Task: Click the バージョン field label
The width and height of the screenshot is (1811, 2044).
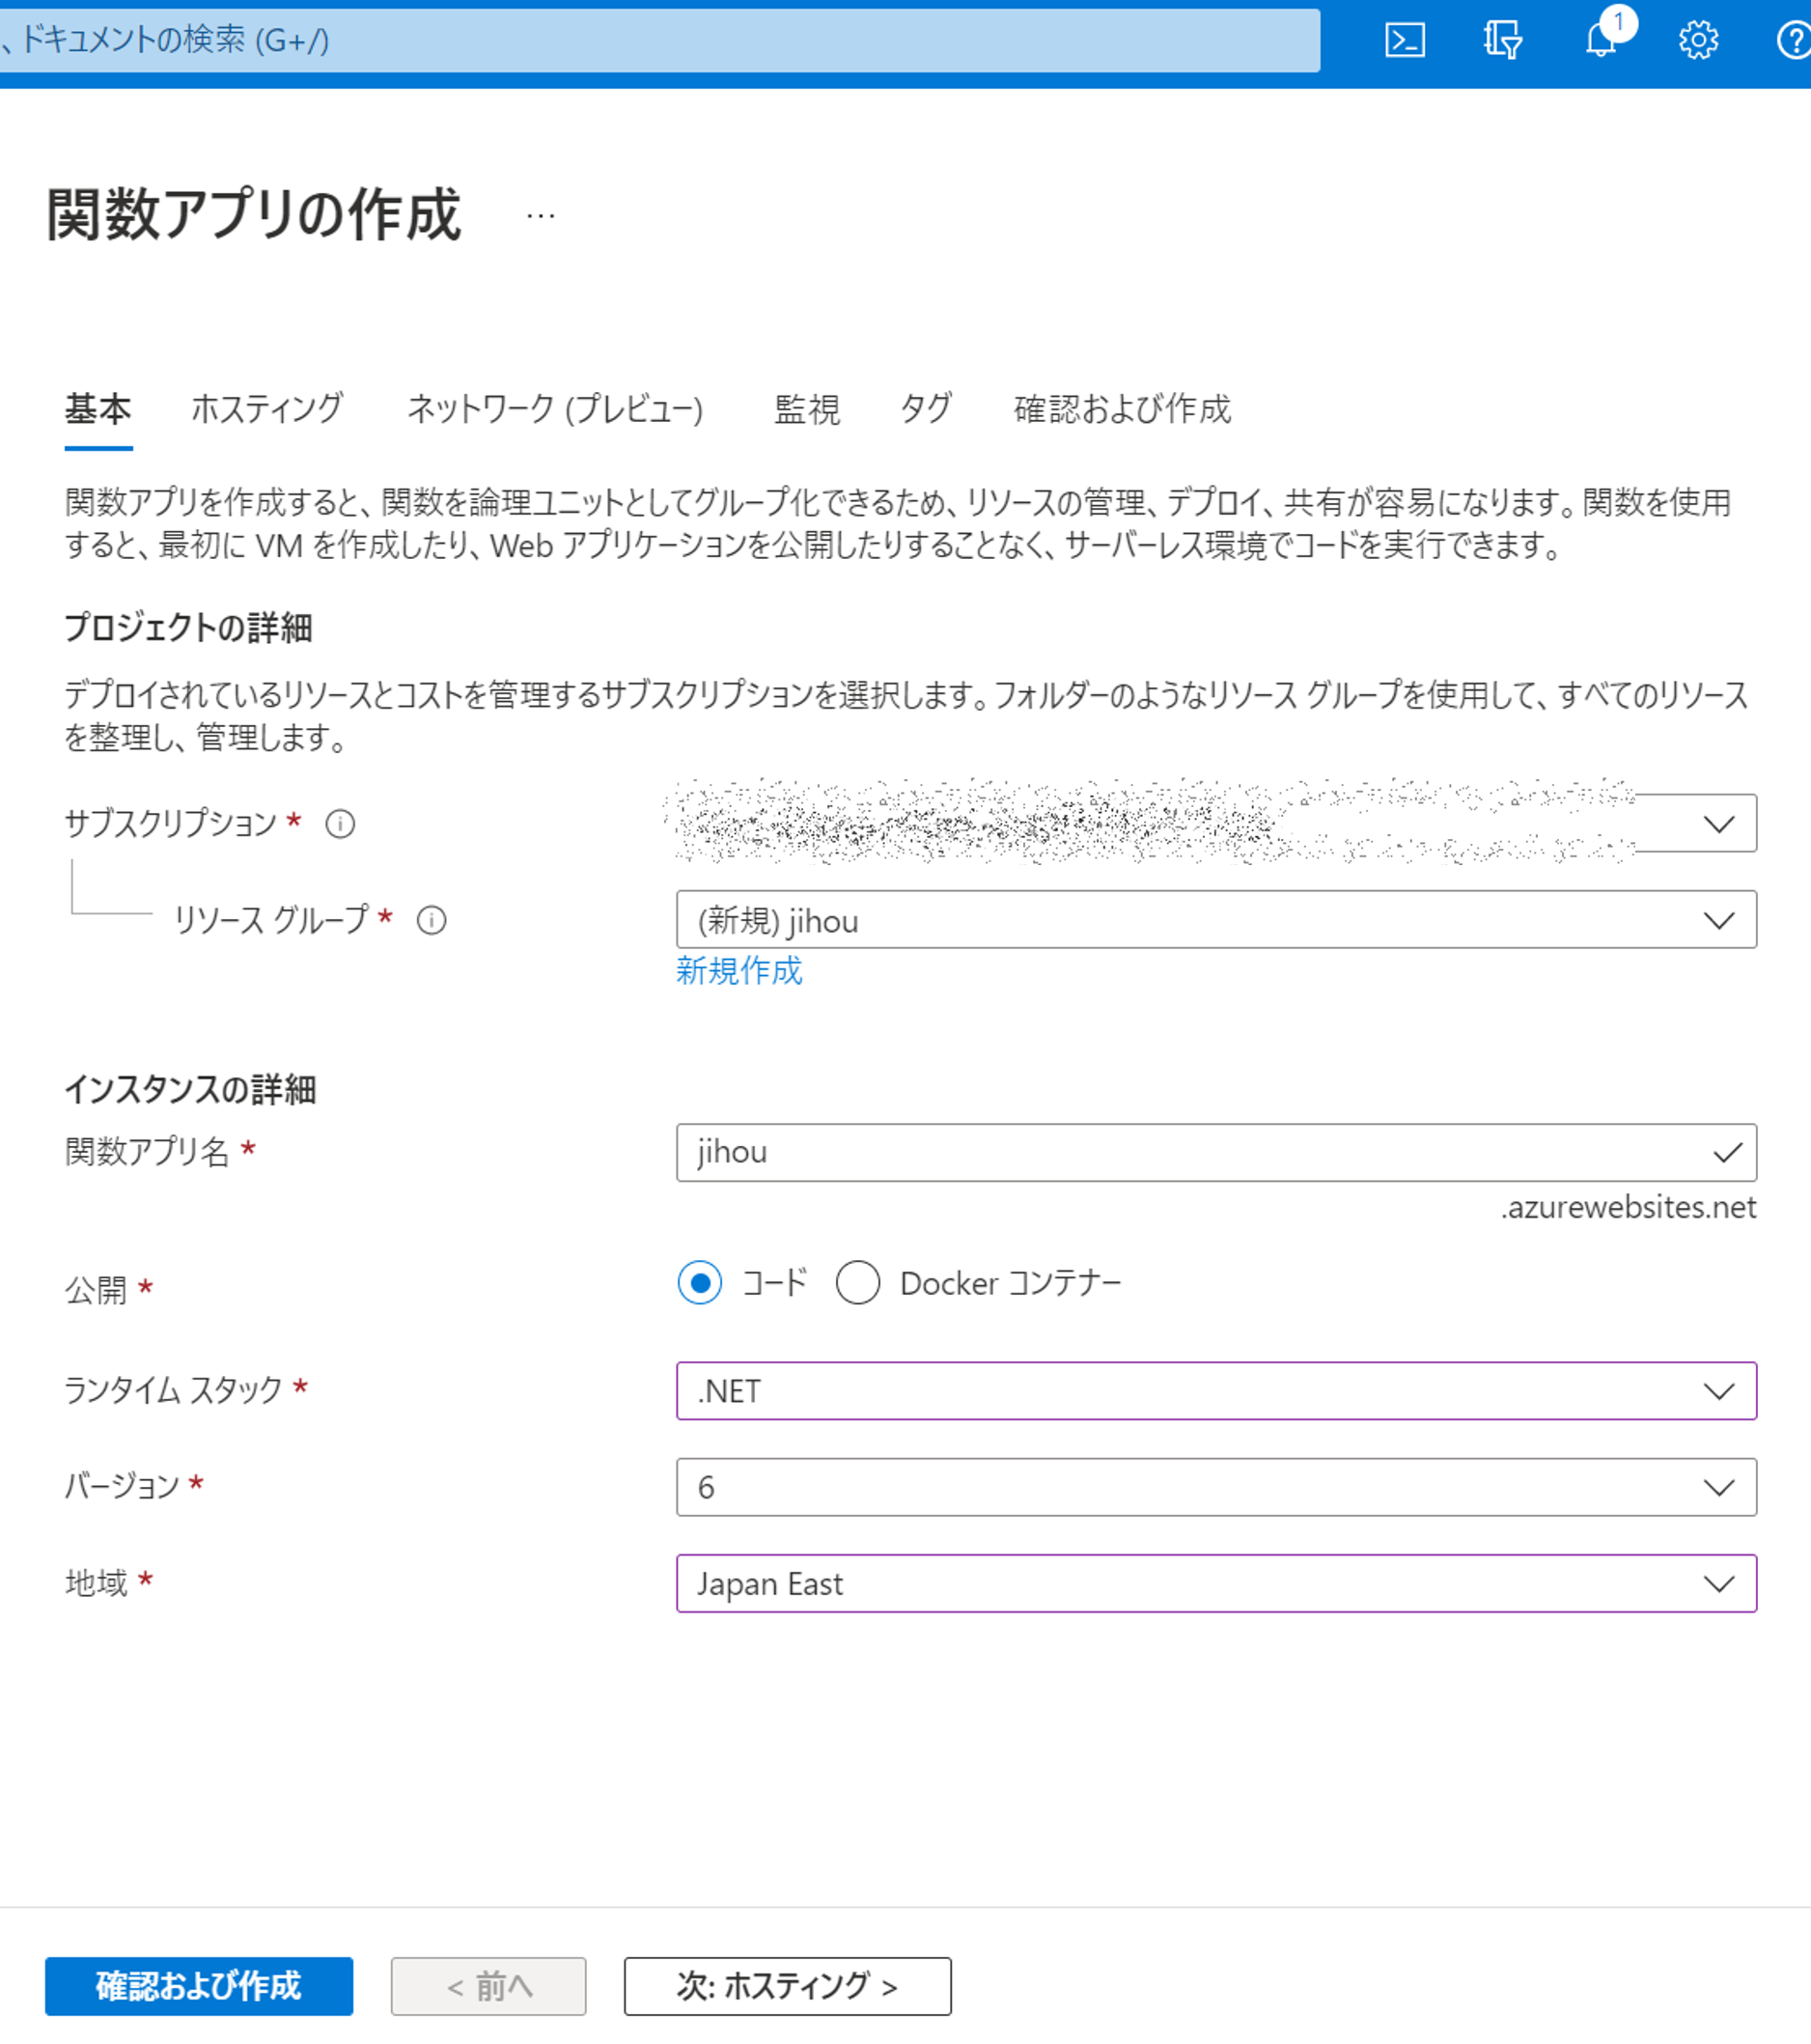Action: (x=122, y=1486)
